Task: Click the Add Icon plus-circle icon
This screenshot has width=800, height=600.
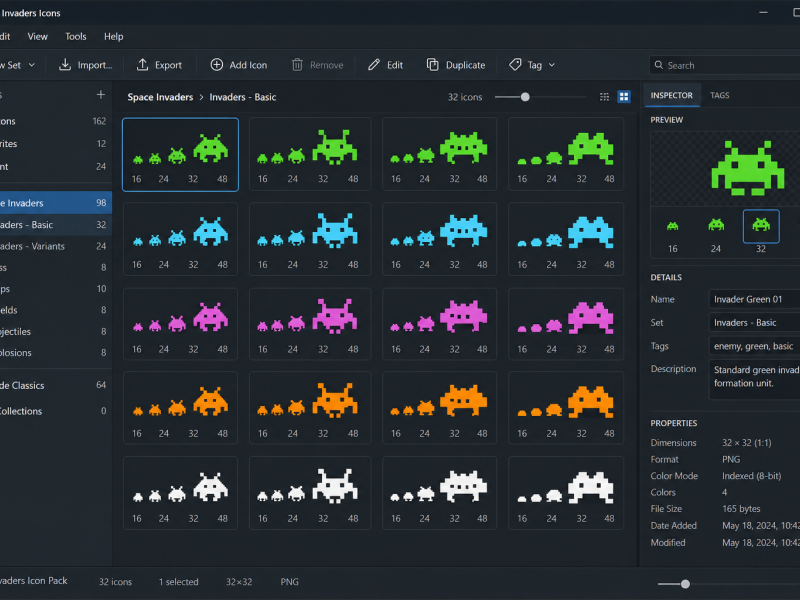Action: (217, 65)
